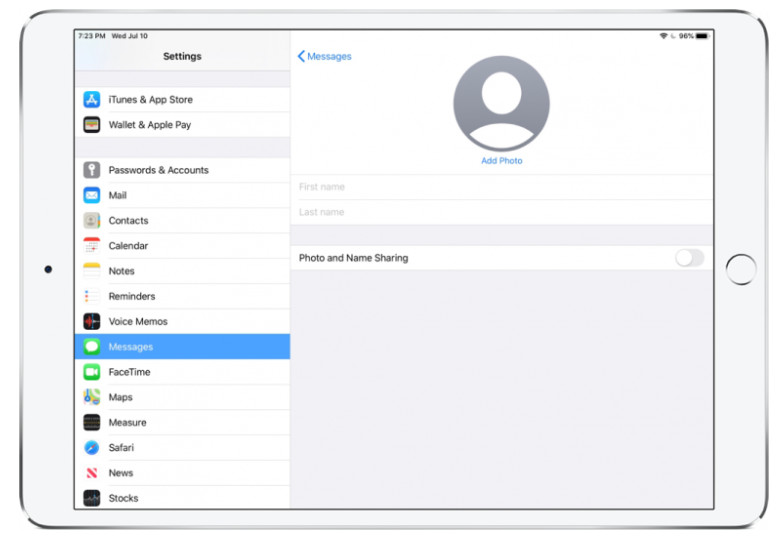Open the FaceTime settings row
Viewport: 778px width, 540px height.
182,372
